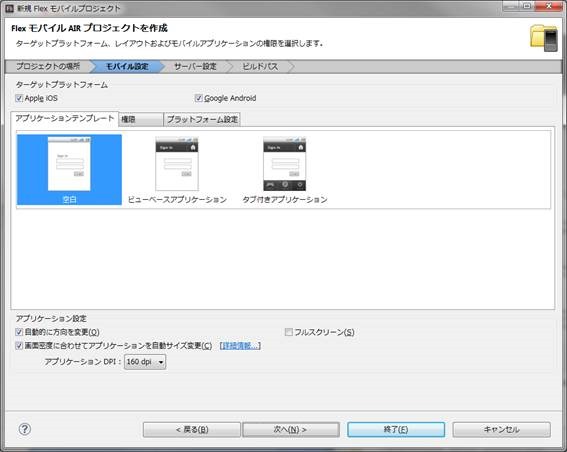The image size is (567, 452).
Task: Click the 終了(F) finish button
Action: click(x=396, y=430)
